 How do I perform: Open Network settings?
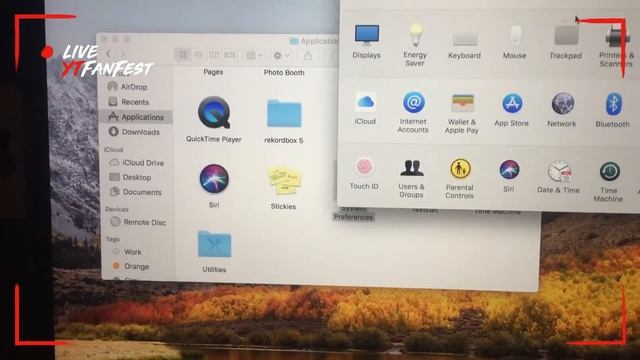tap(562, 110)
